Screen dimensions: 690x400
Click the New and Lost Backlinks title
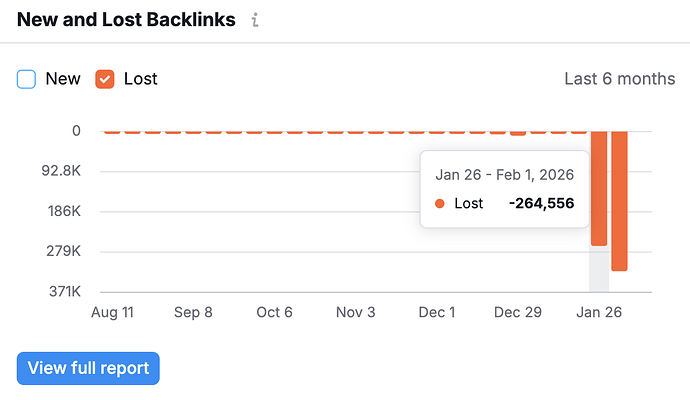[x=126, y=20]
